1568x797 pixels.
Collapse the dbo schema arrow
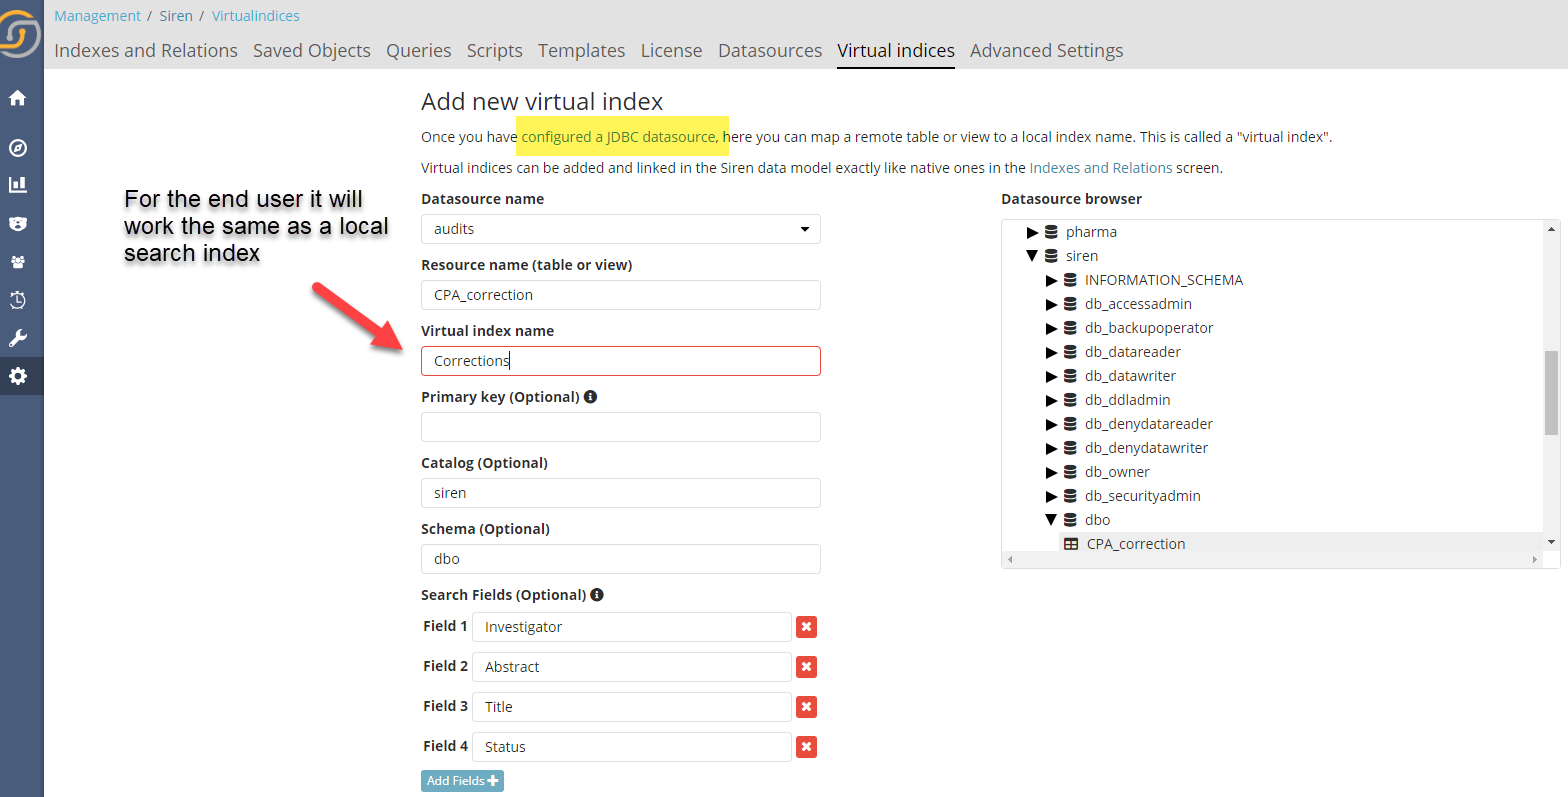(x=1052, y=520)
